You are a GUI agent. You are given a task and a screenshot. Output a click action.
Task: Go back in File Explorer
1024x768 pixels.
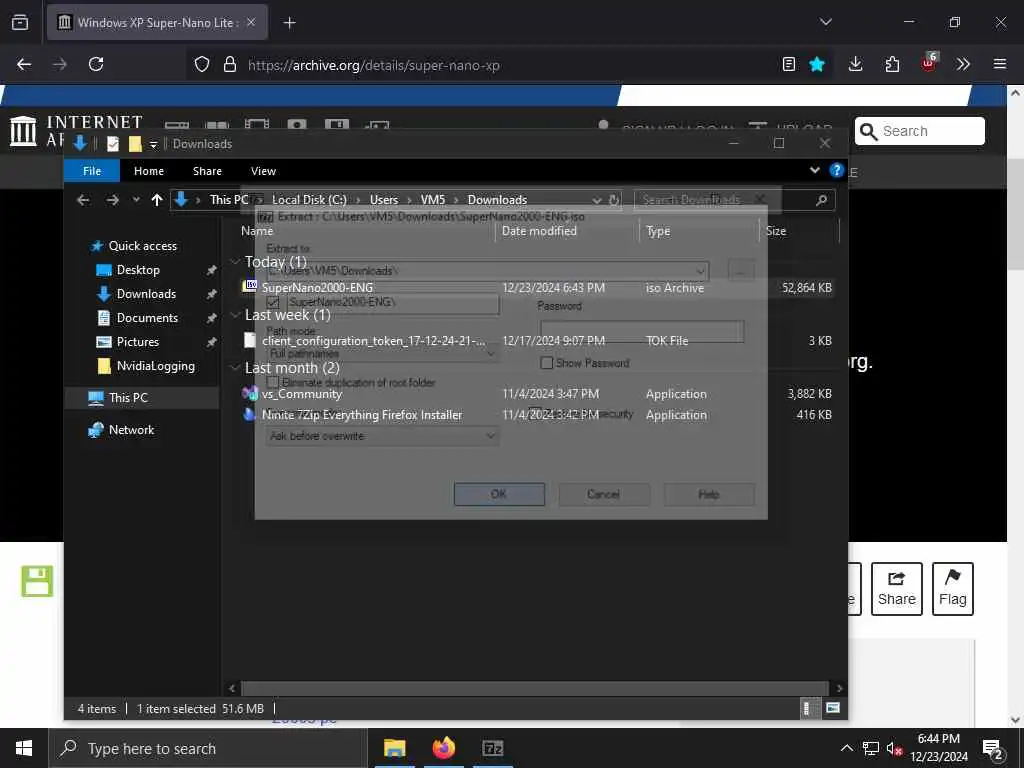(83, 200)
